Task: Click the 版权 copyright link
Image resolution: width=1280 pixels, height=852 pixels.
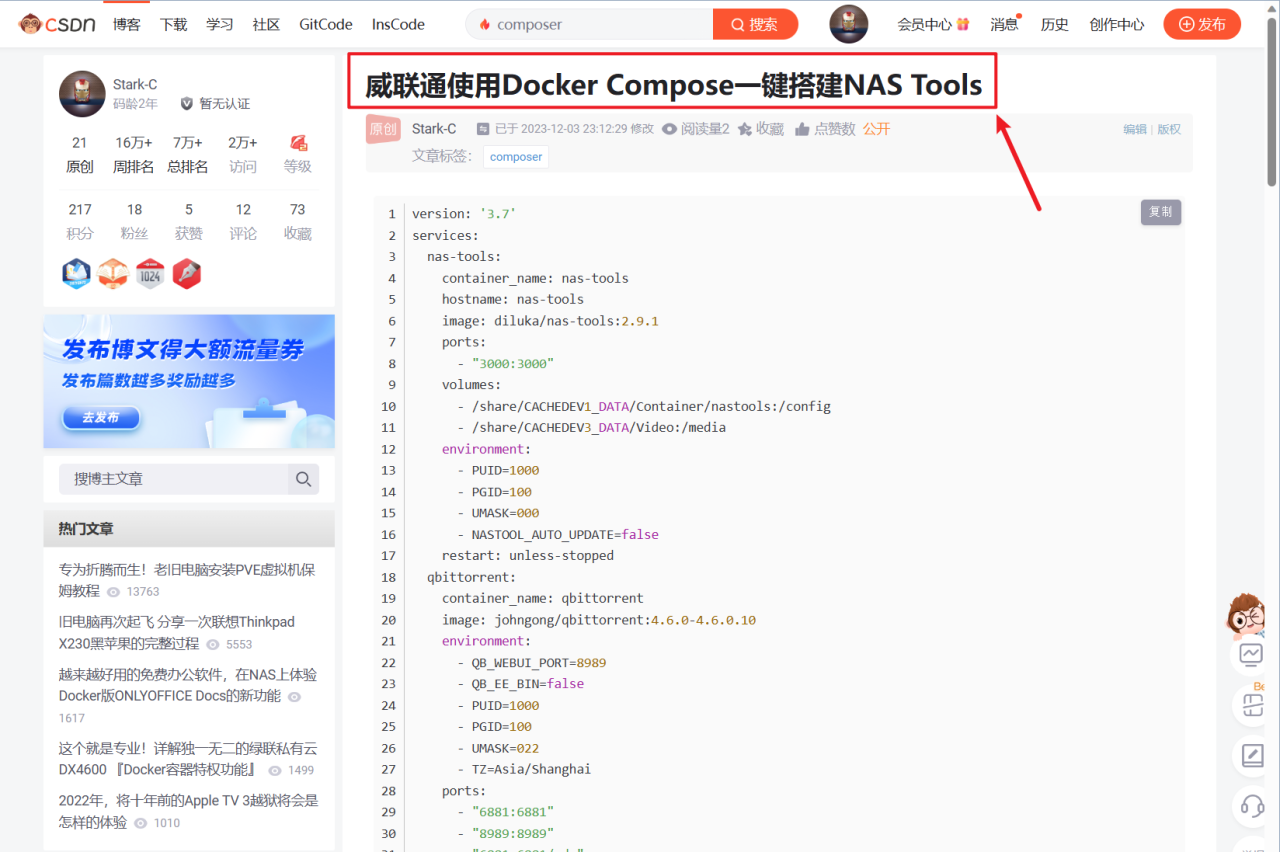Action: pyautogui.click(x=1169, y=129)
